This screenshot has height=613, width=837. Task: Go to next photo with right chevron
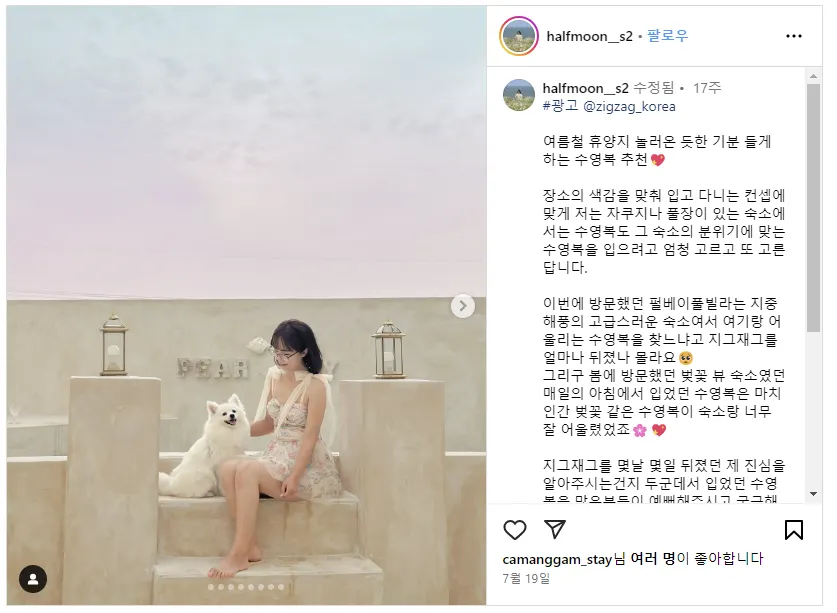[463, 306]
